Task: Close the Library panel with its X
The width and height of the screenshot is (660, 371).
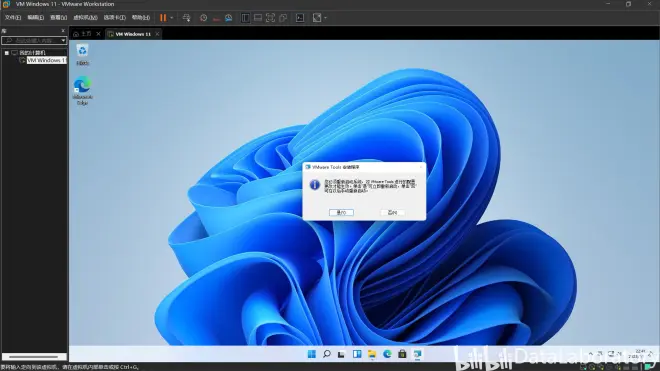Action: [x=63, y=31]
